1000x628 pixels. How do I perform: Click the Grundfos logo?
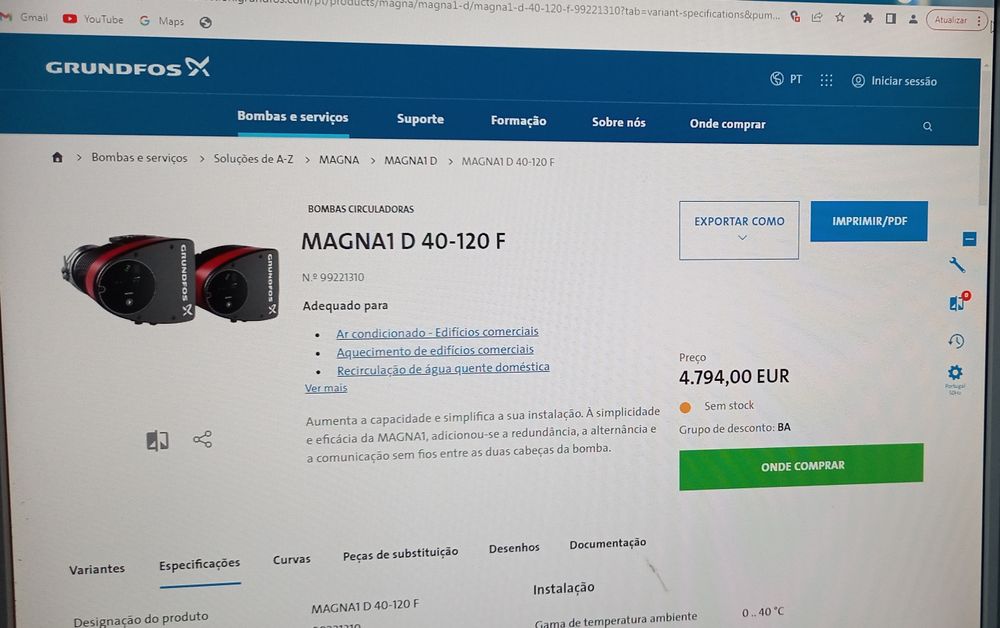point(128,67)
